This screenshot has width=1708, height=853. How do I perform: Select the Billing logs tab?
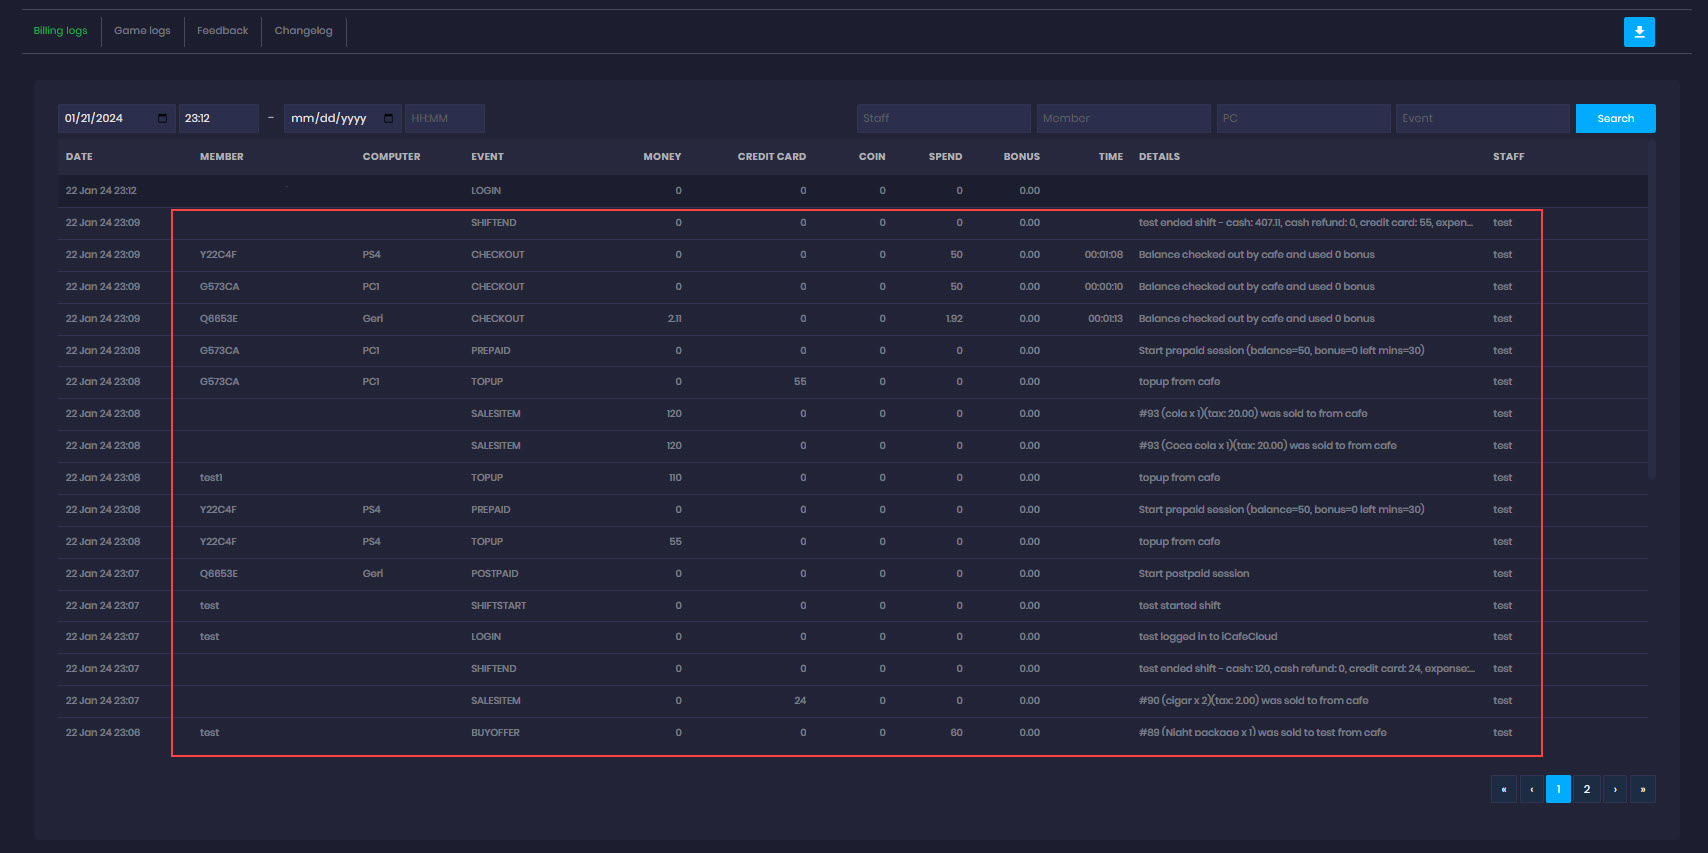coord(60,31)
